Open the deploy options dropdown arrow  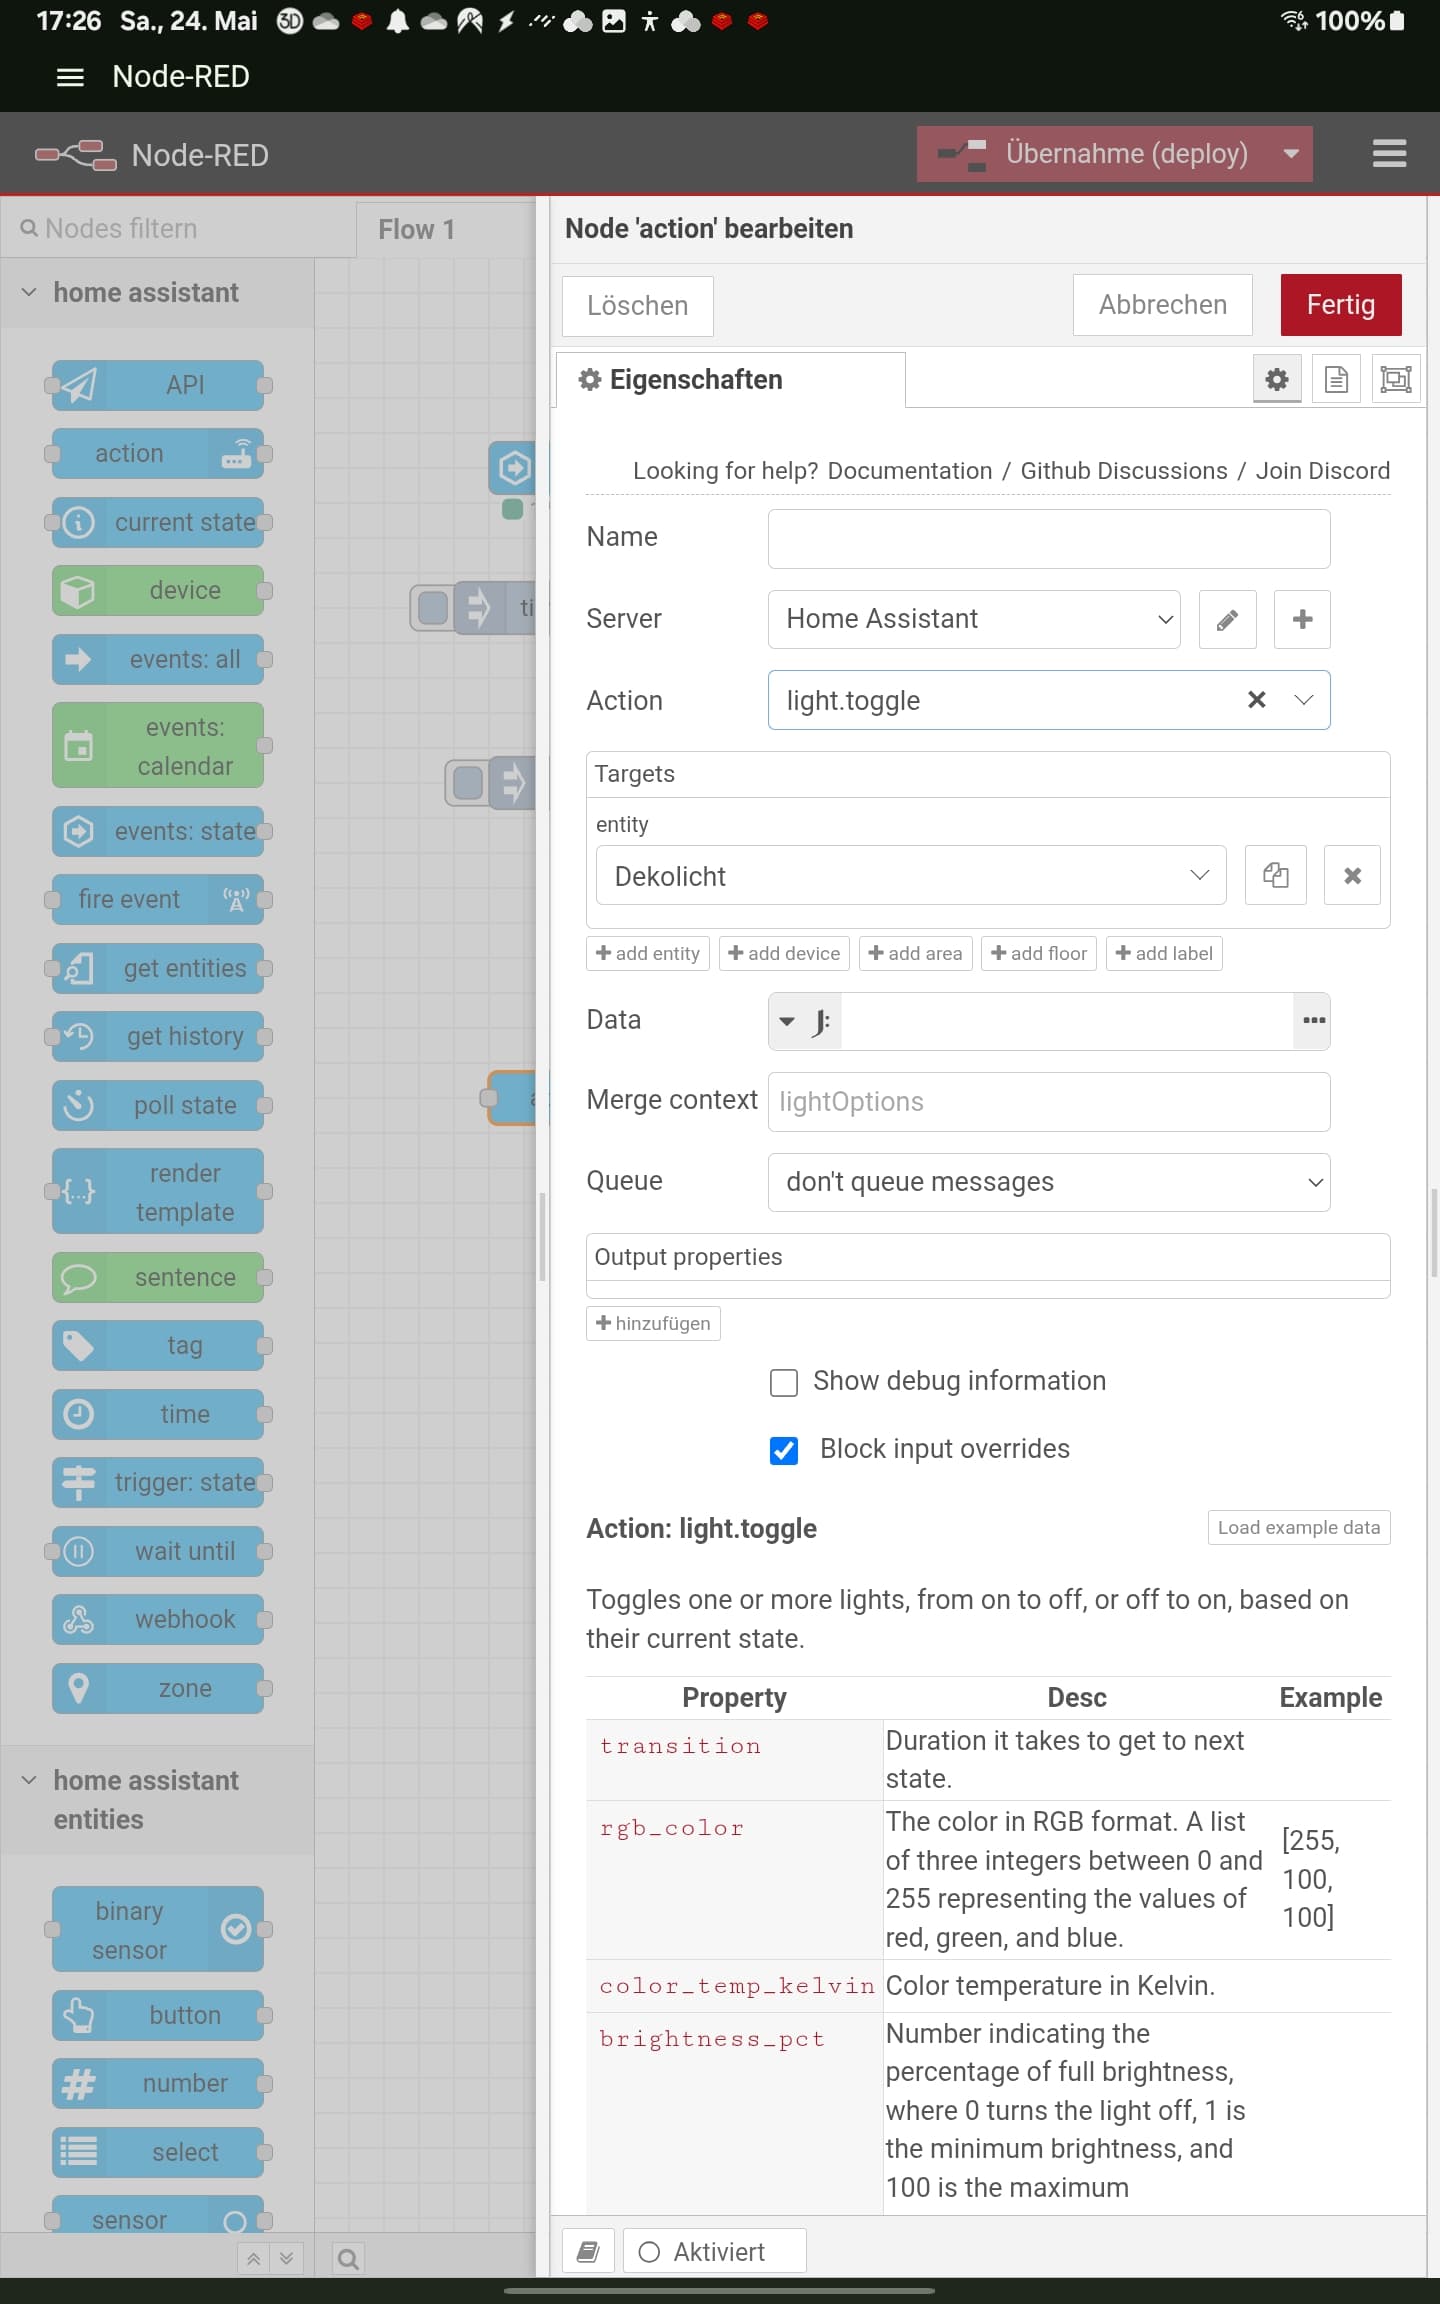pyautogui.click(x=1291, y=154)
